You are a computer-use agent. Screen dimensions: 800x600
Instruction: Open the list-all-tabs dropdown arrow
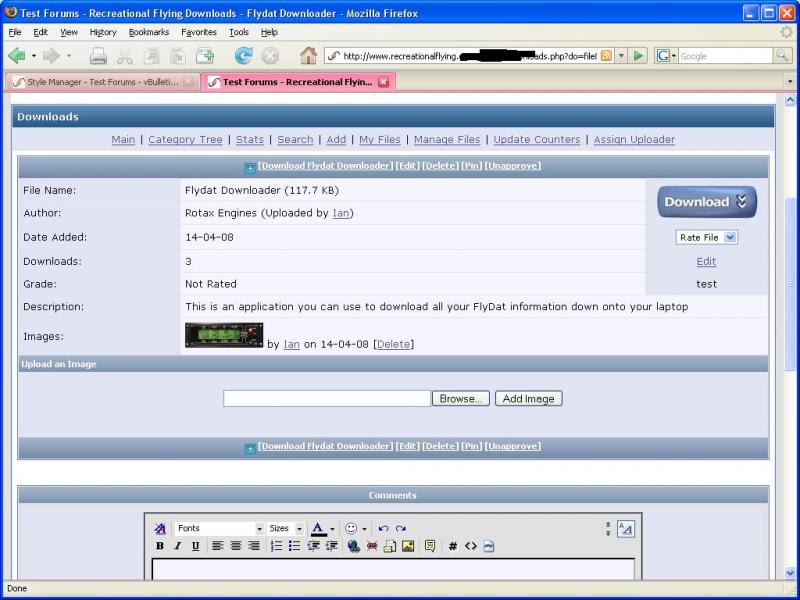tap(790, 82)
